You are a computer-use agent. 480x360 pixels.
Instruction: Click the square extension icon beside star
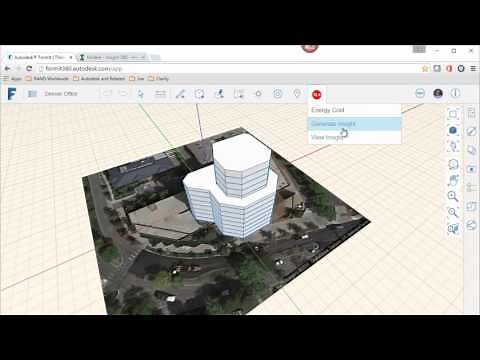click(x=437, y=69)
